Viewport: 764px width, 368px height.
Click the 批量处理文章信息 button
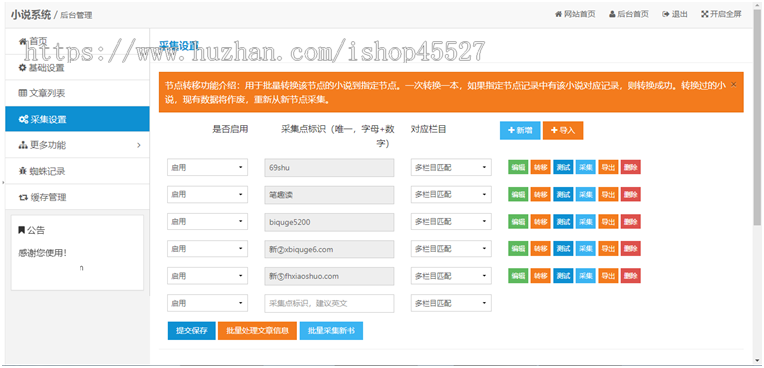pyautogui.click(x=257, y=330)
